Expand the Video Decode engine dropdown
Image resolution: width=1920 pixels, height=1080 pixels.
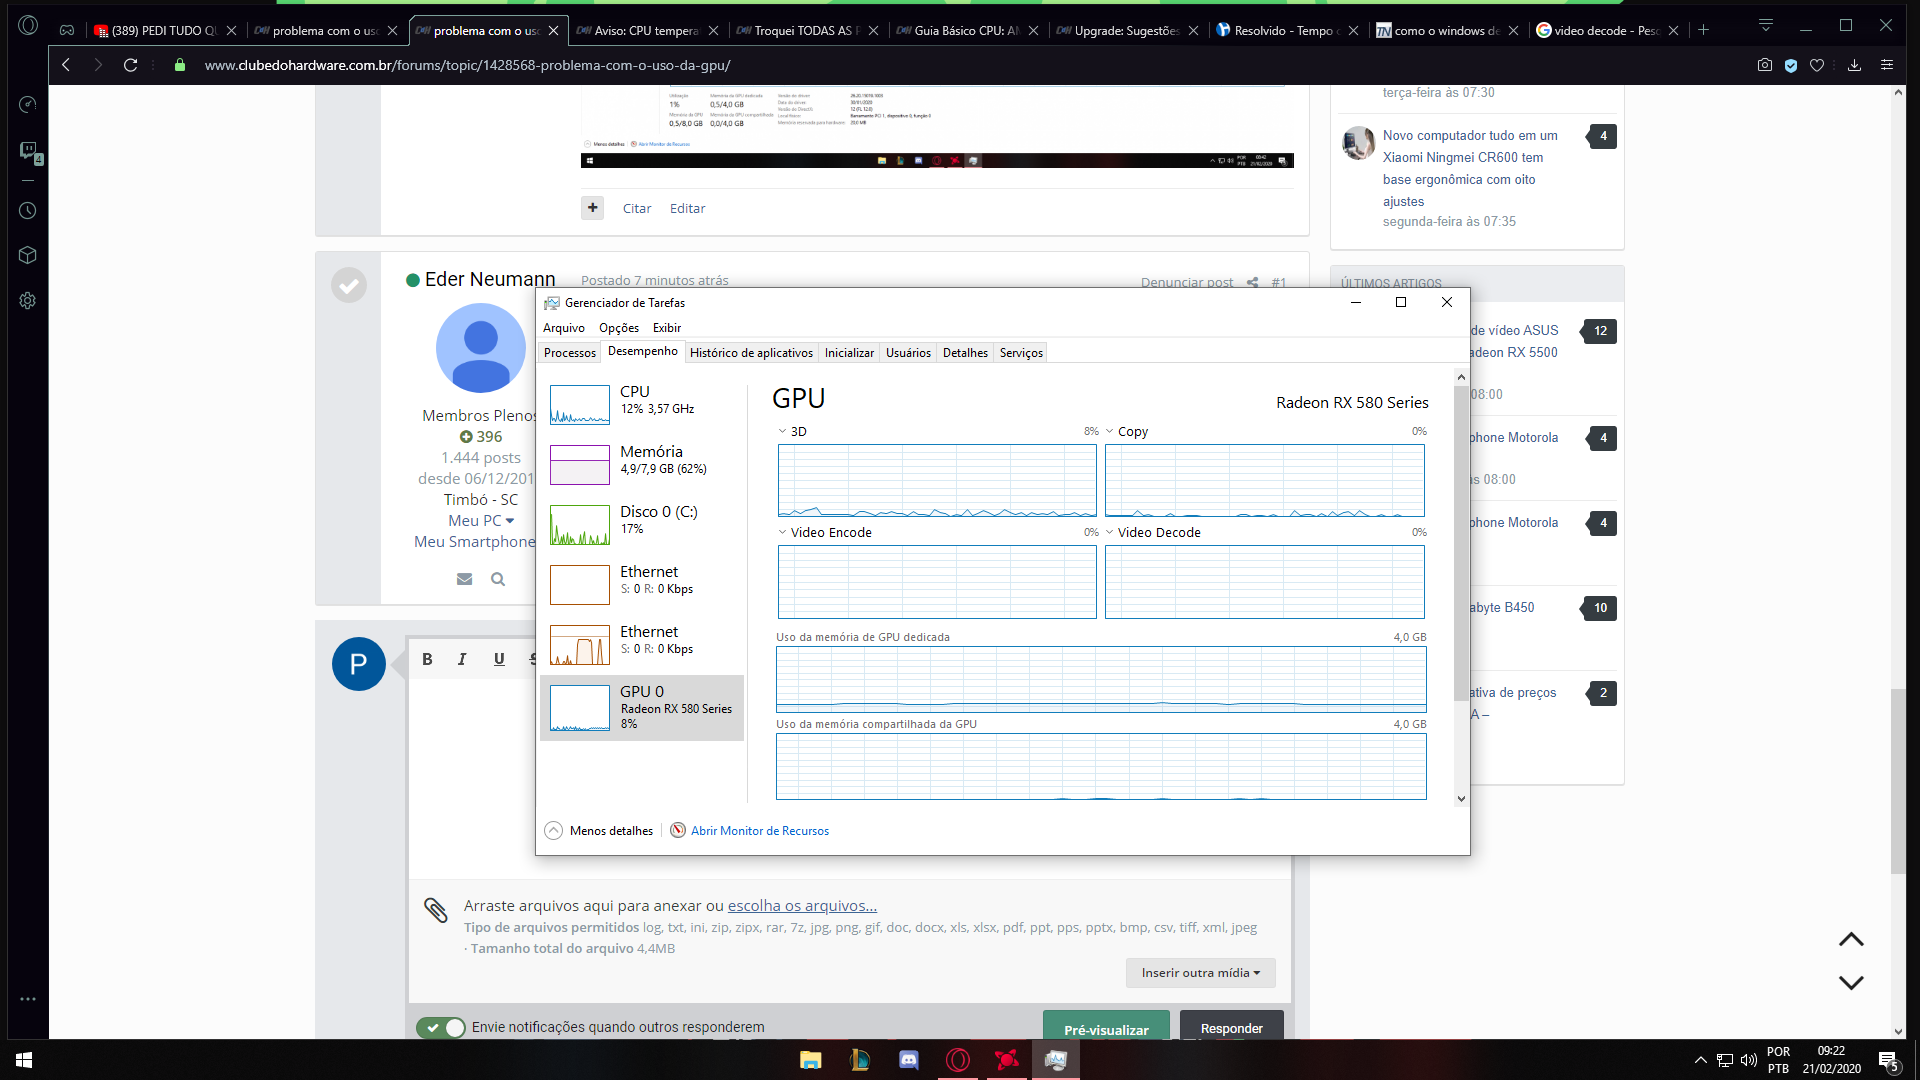[1110, 533]
